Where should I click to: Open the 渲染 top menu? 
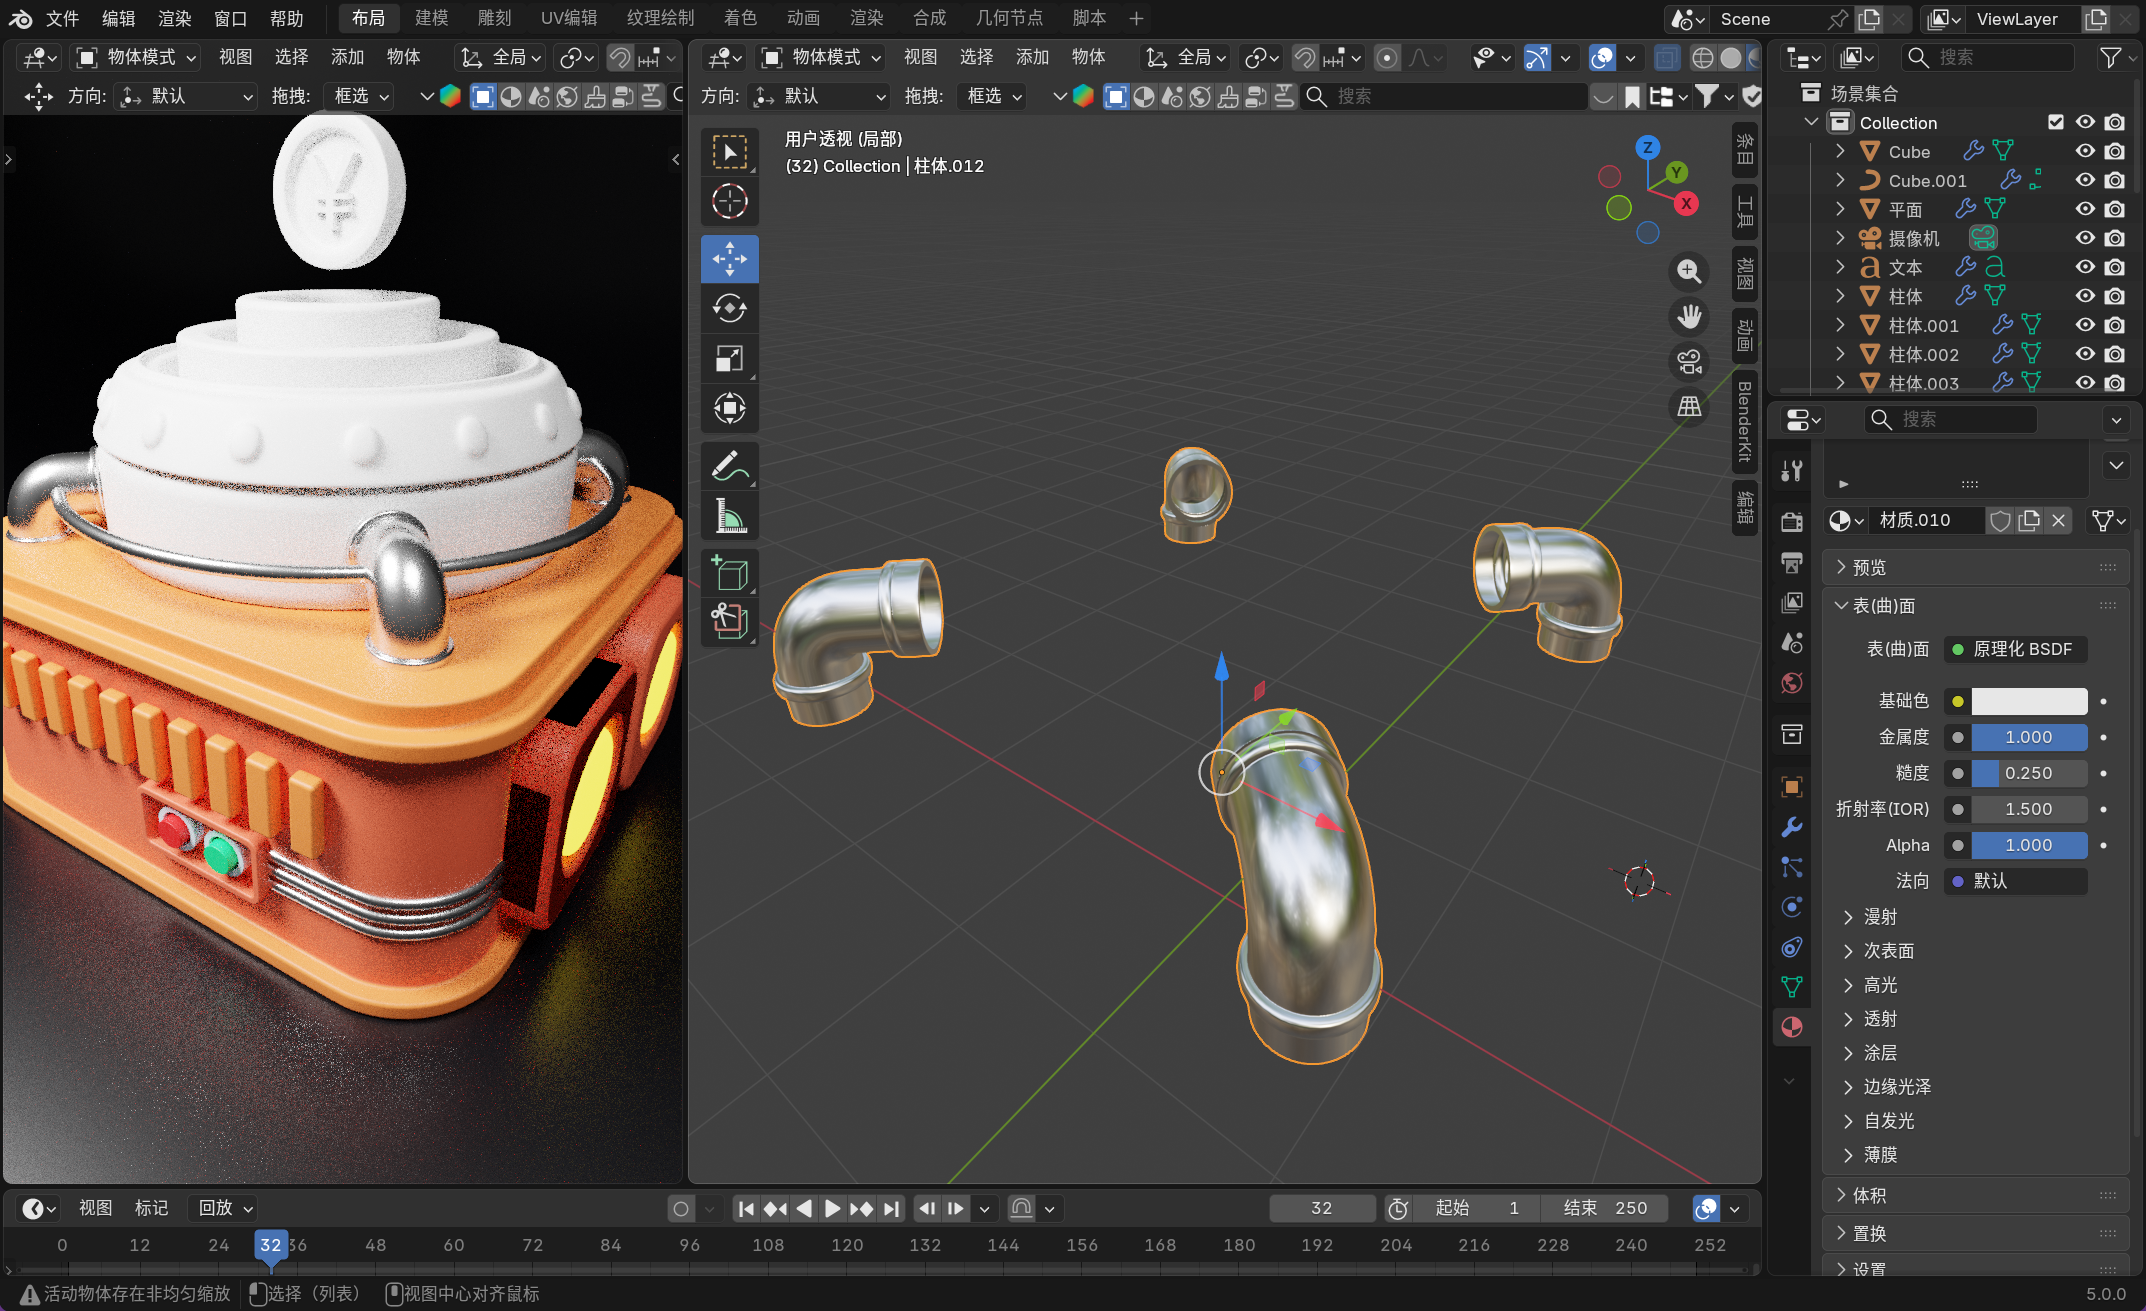click(x=174, y=18)
